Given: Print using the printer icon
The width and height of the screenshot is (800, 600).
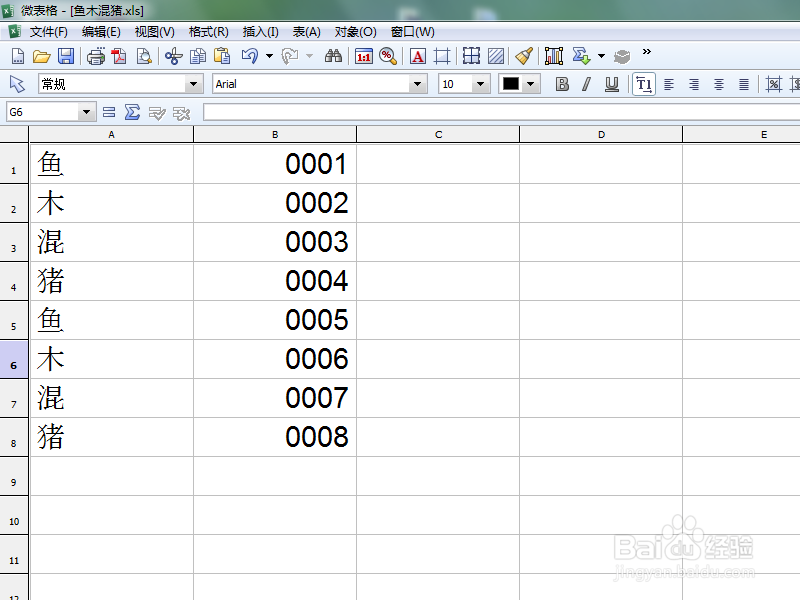Looking at the screenshot, I should [95, 56].
